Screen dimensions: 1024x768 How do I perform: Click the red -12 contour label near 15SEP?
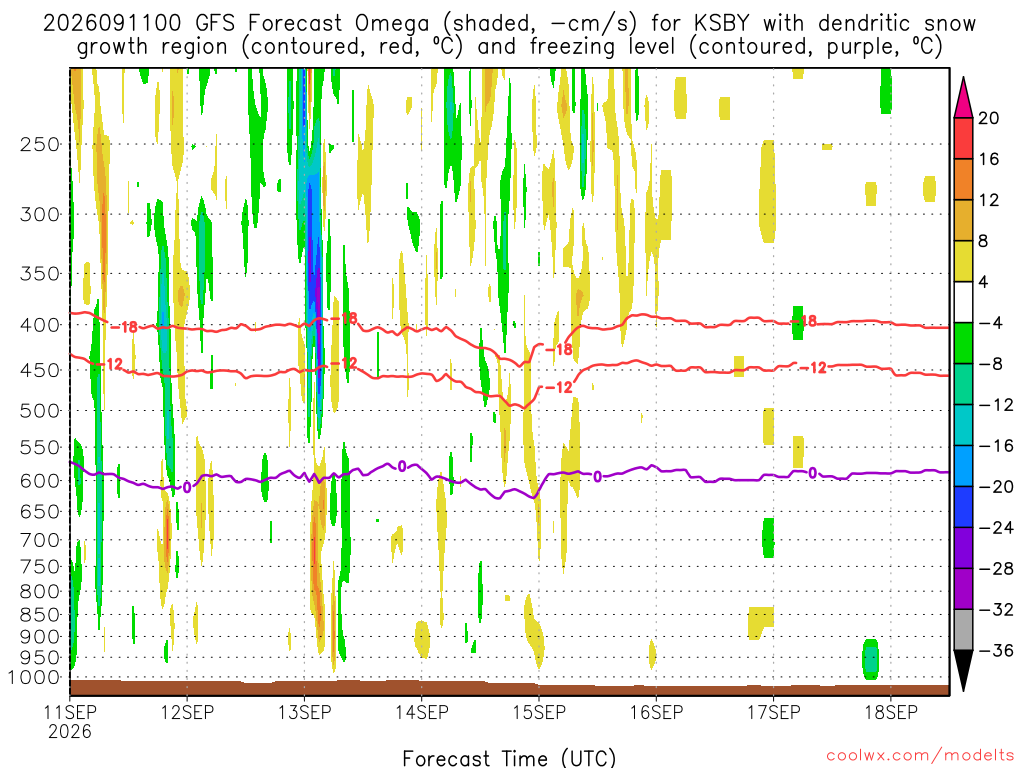559,387
